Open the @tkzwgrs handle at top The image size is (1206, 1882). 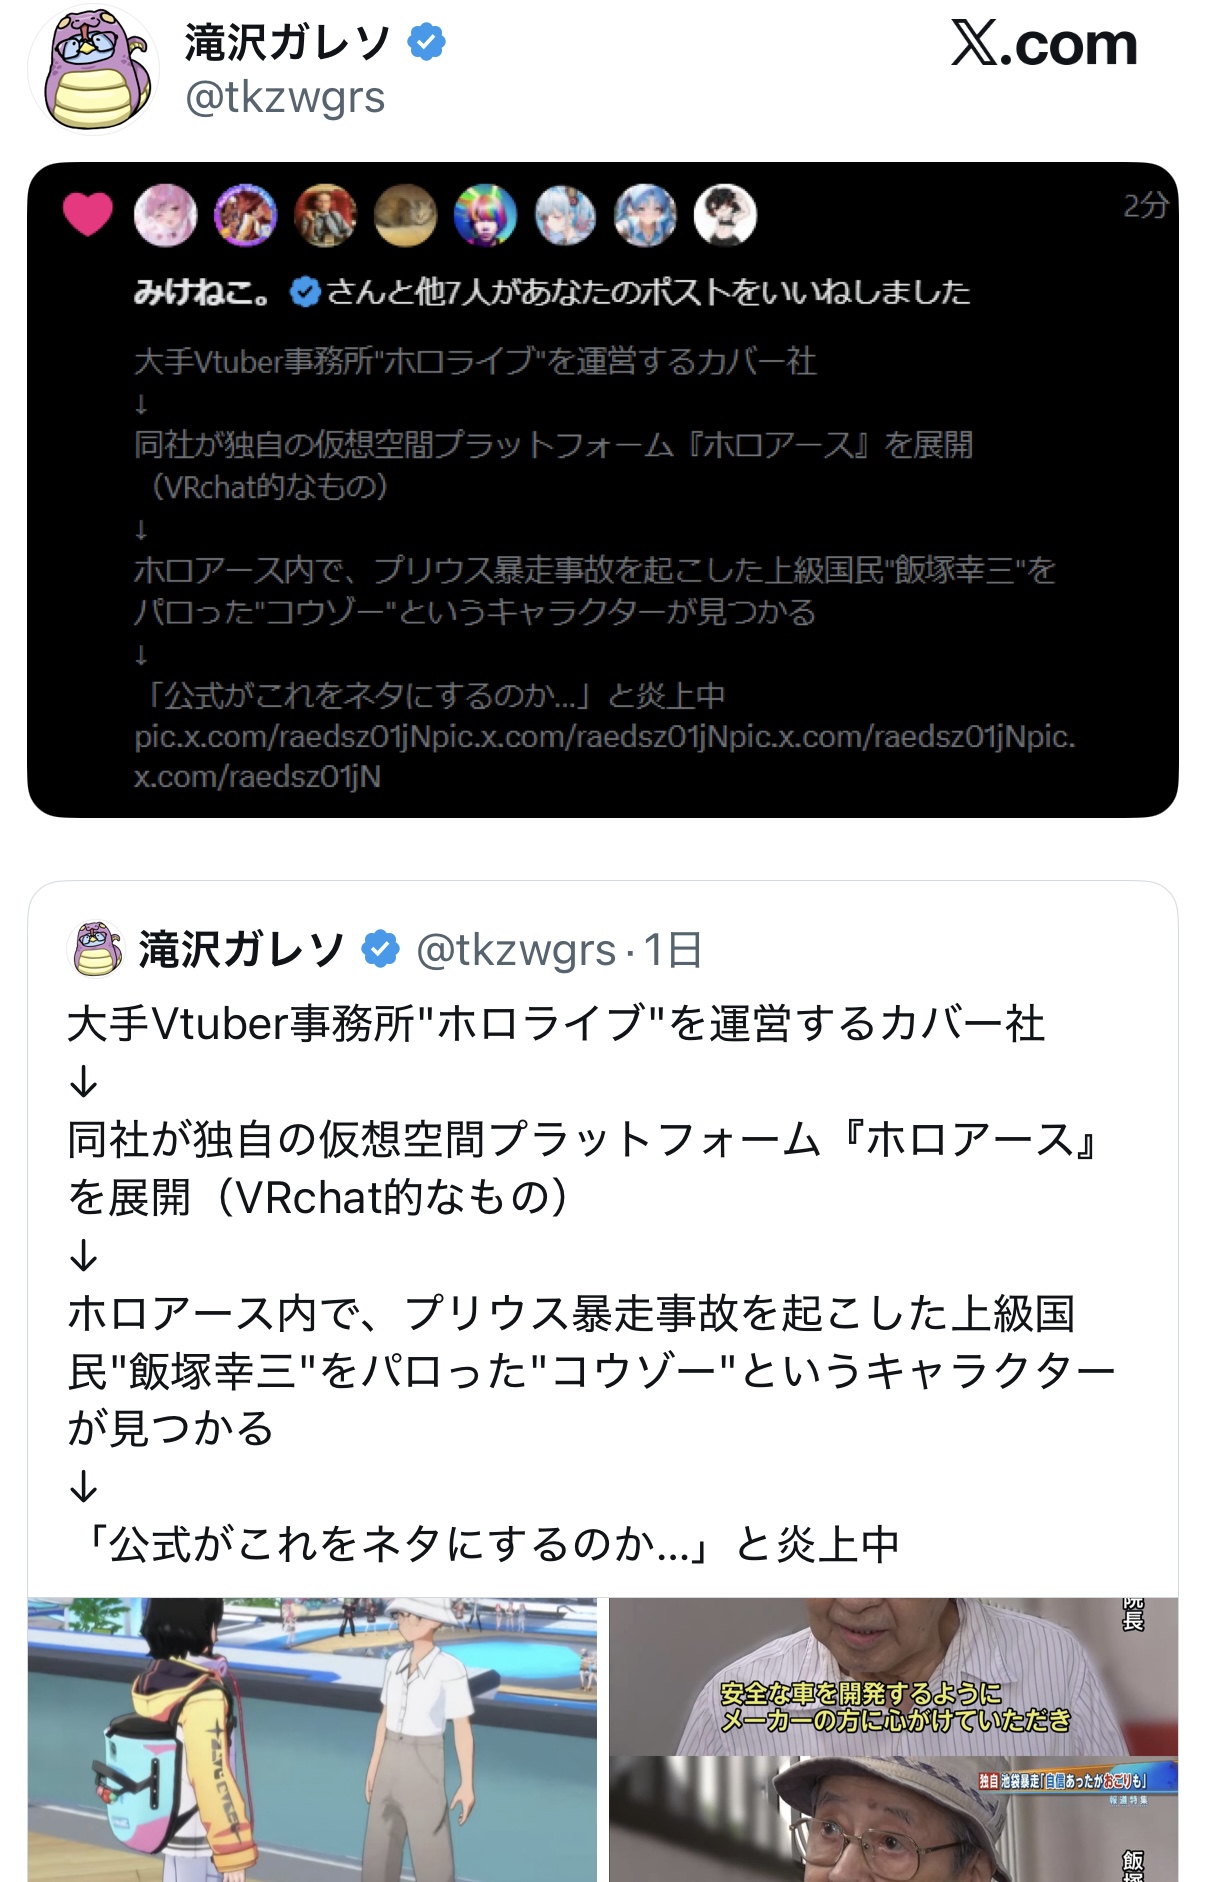point(285,98)
